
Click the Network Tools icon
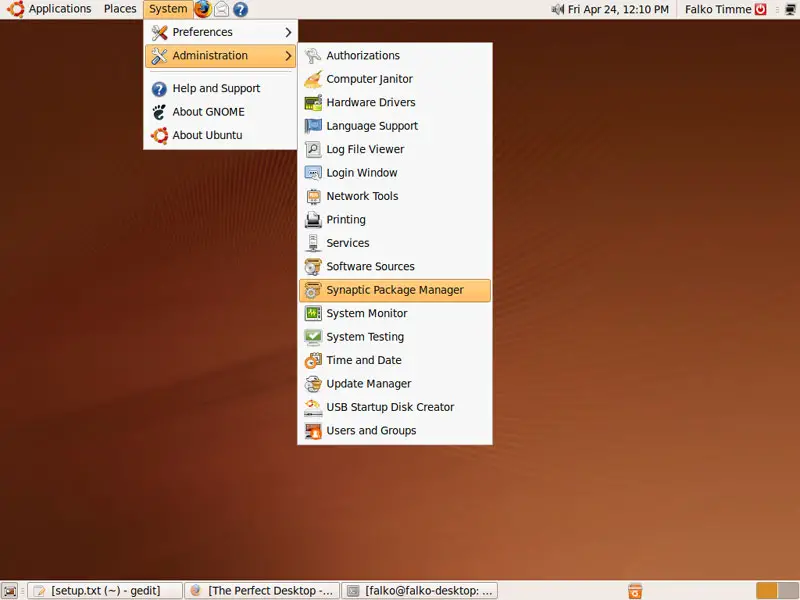313,196
